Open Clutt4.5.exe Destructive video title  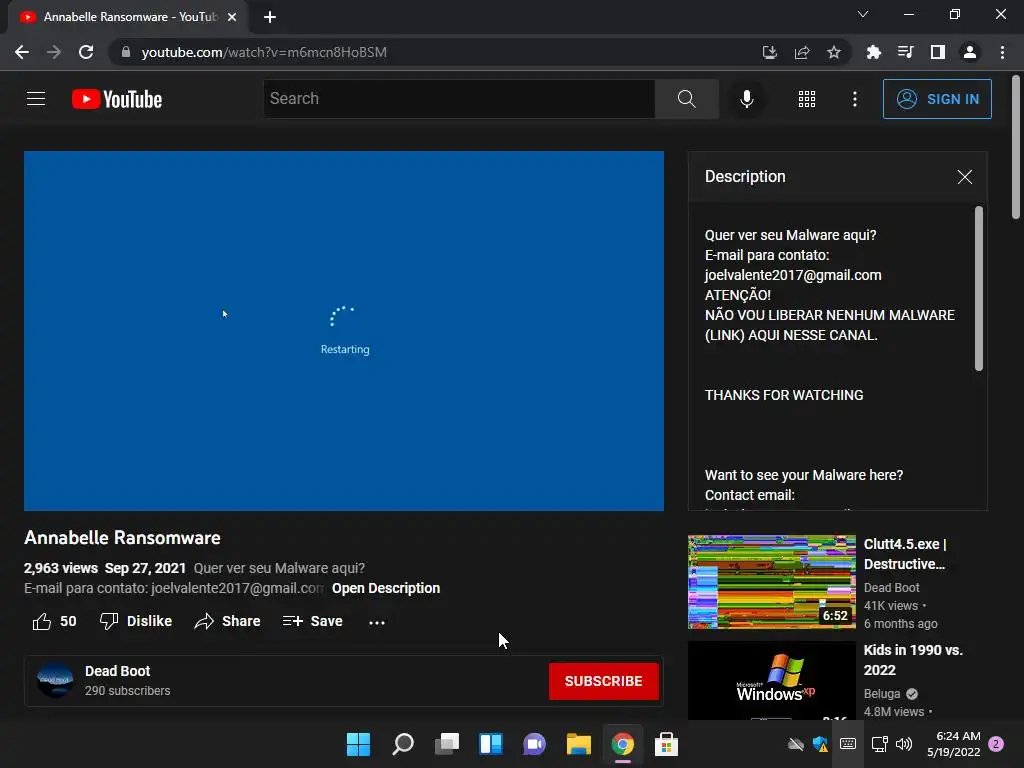(x=905, y=554)
